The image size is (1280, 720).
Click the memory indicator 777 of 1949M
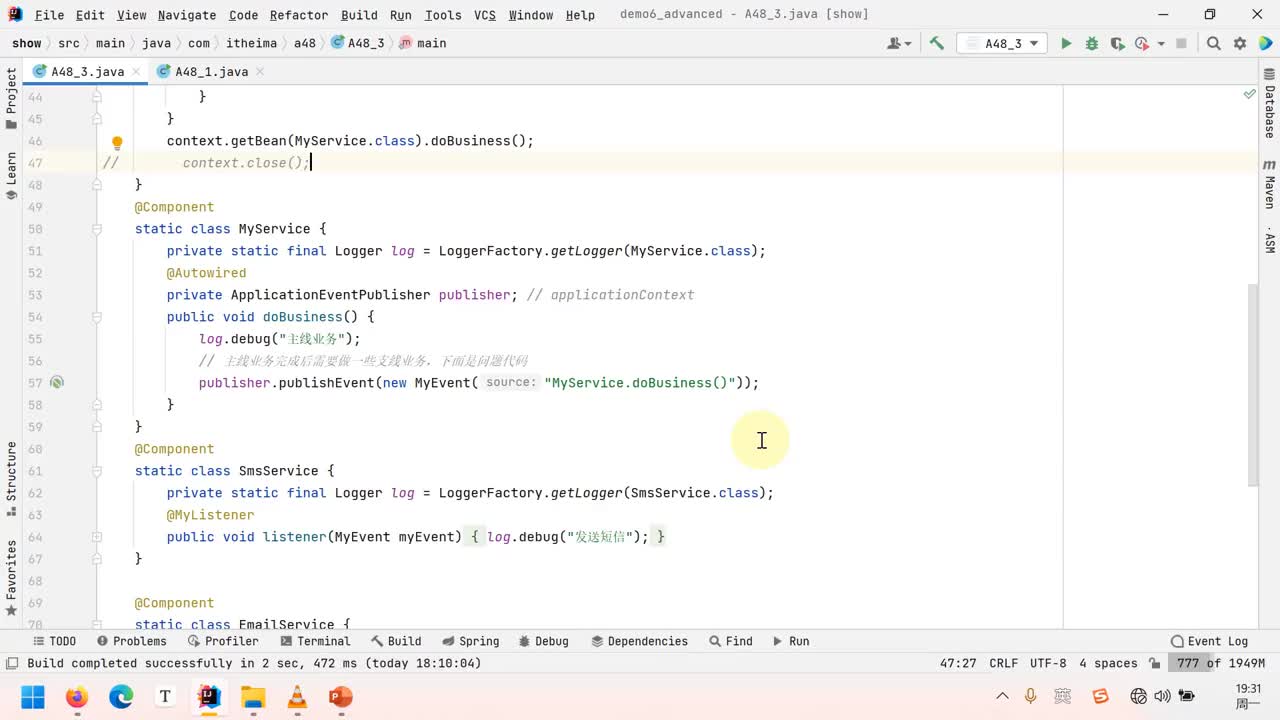(1220, 663)
